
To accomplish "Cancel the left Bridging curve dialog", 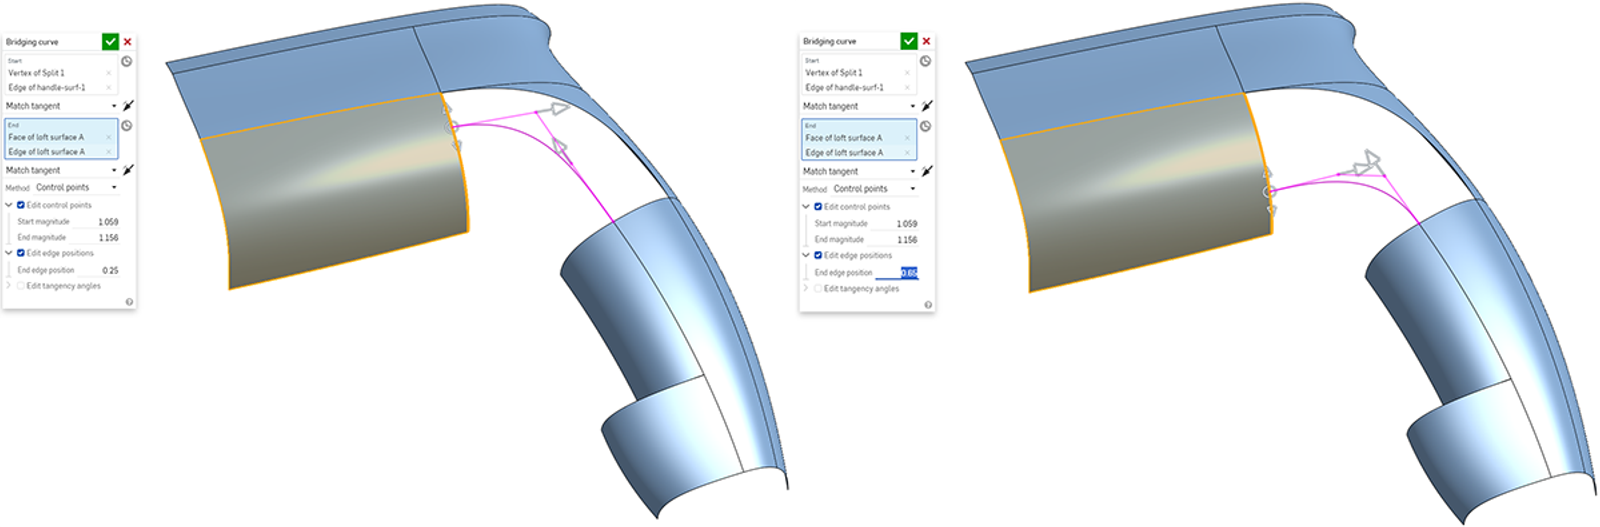I will (x=128, y=42).
